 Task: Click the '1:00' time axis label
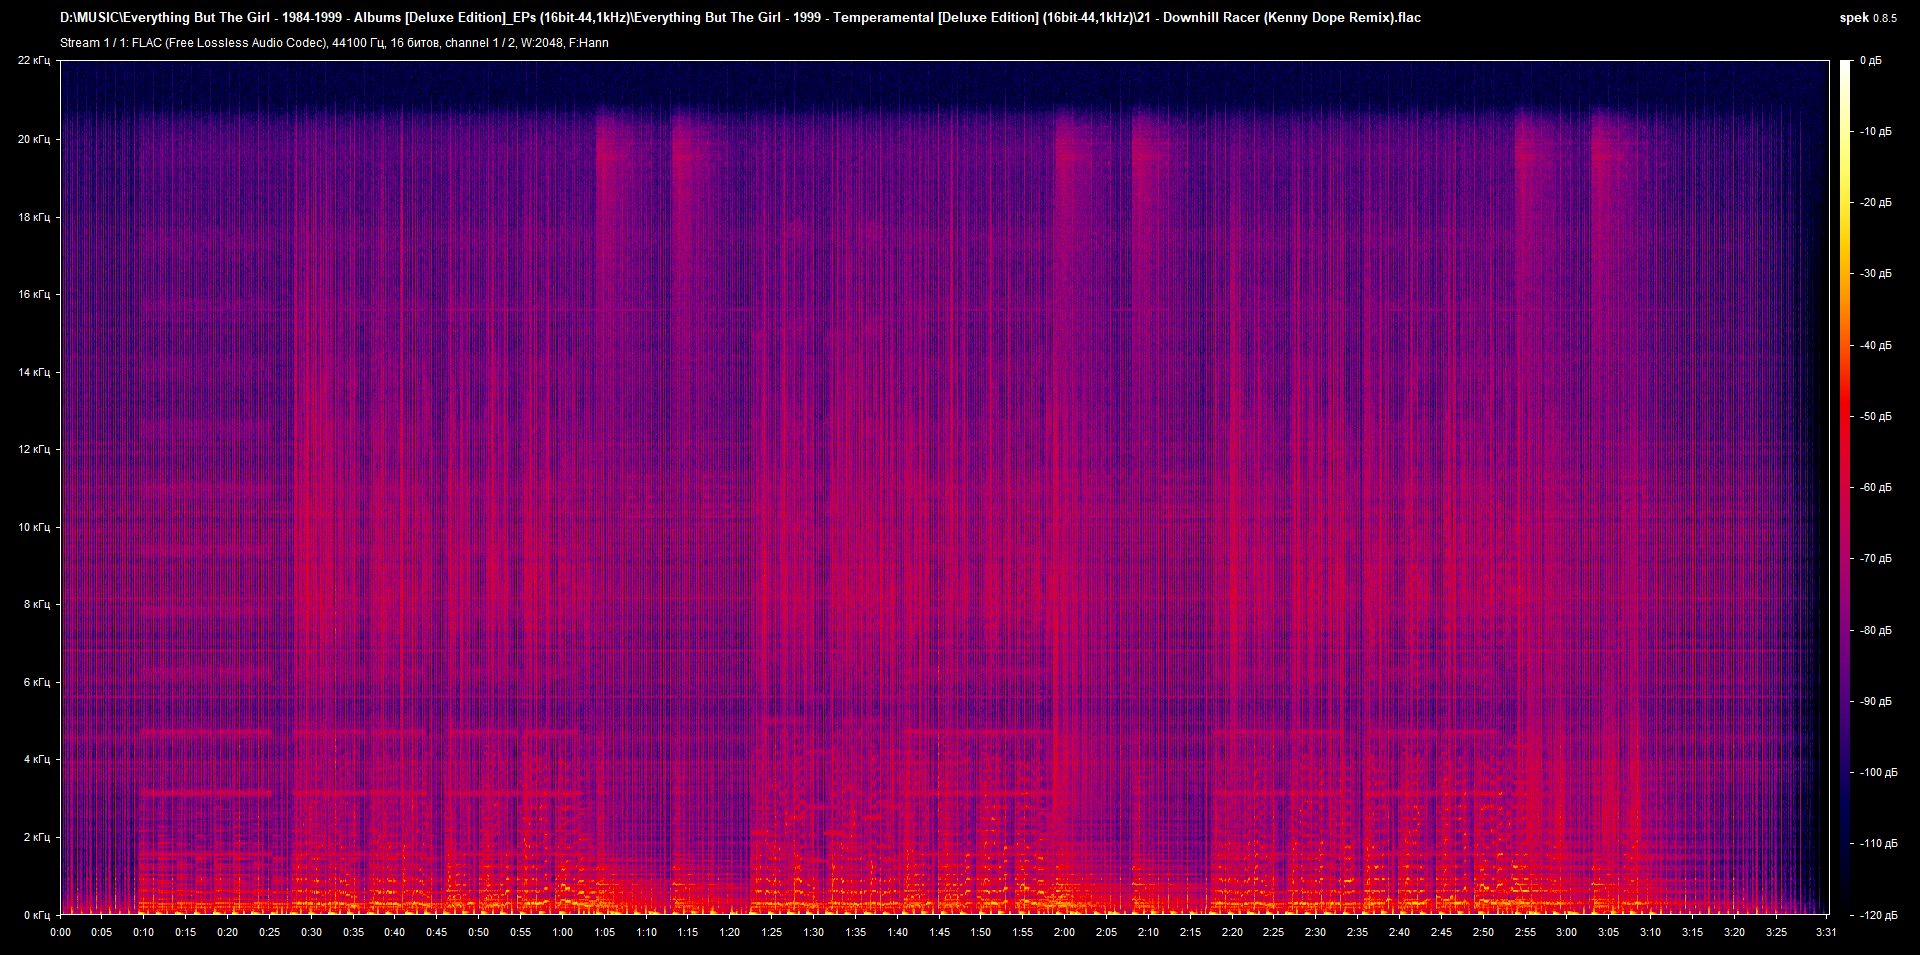coord(563,932)
